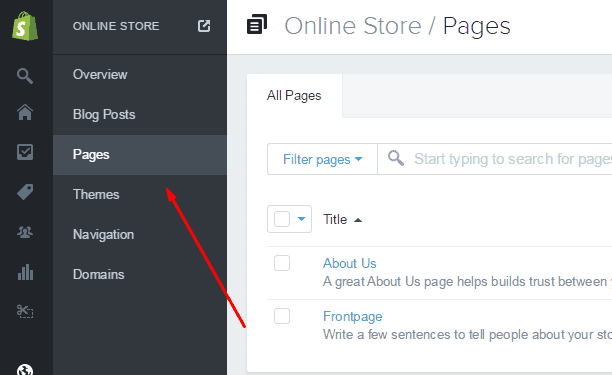The image size is (612, 375).
Task: Open Discounts via scissors icon
Action: point(25,311)
